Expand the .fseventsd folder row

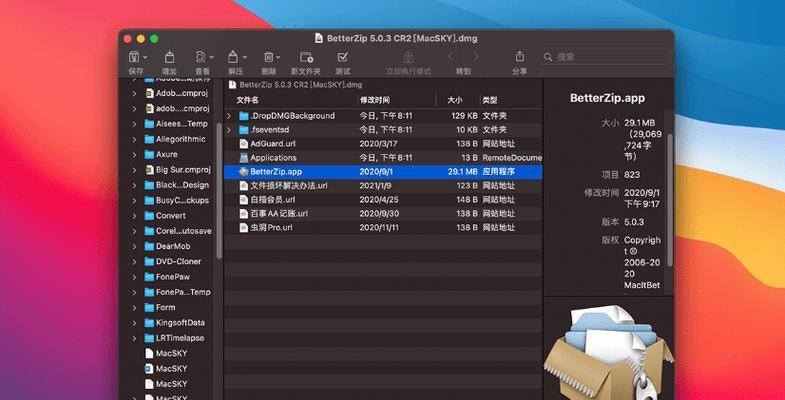click(229, 130)
